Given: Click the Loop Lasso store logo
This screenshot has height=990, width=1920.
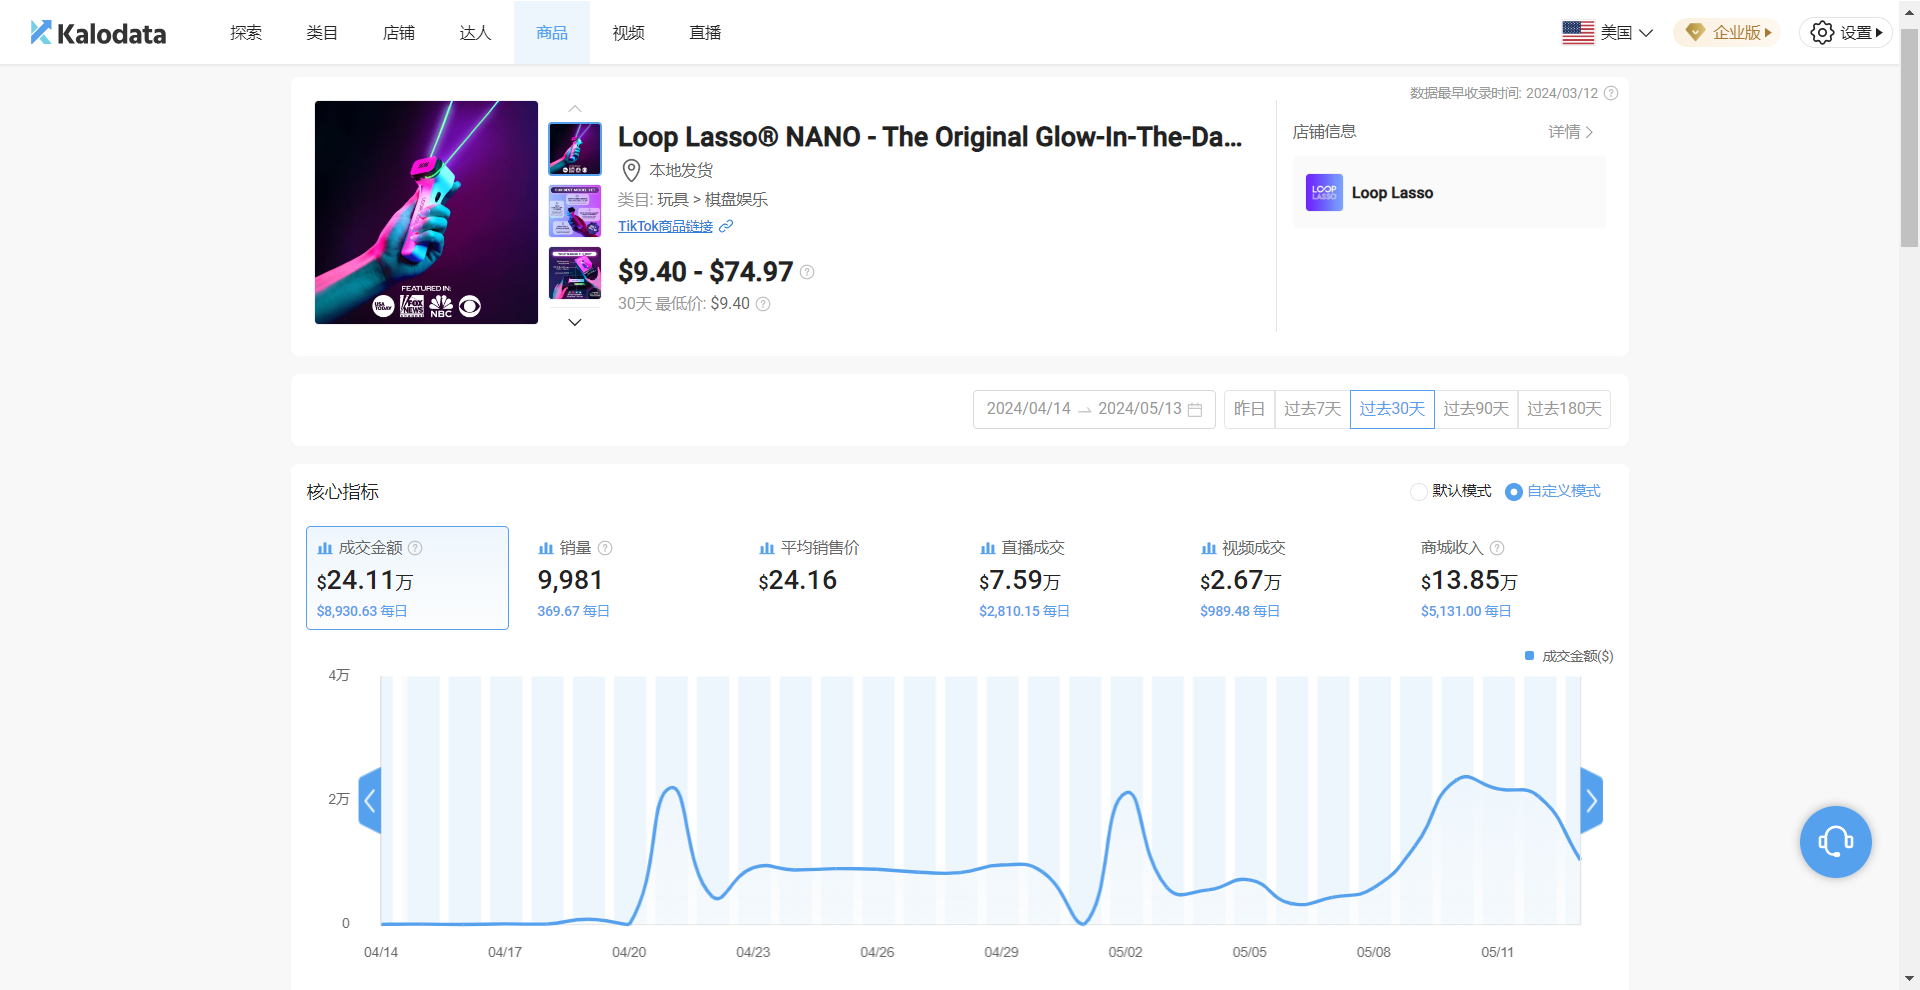Looking at the screenshot, I should pos(1324,193).
